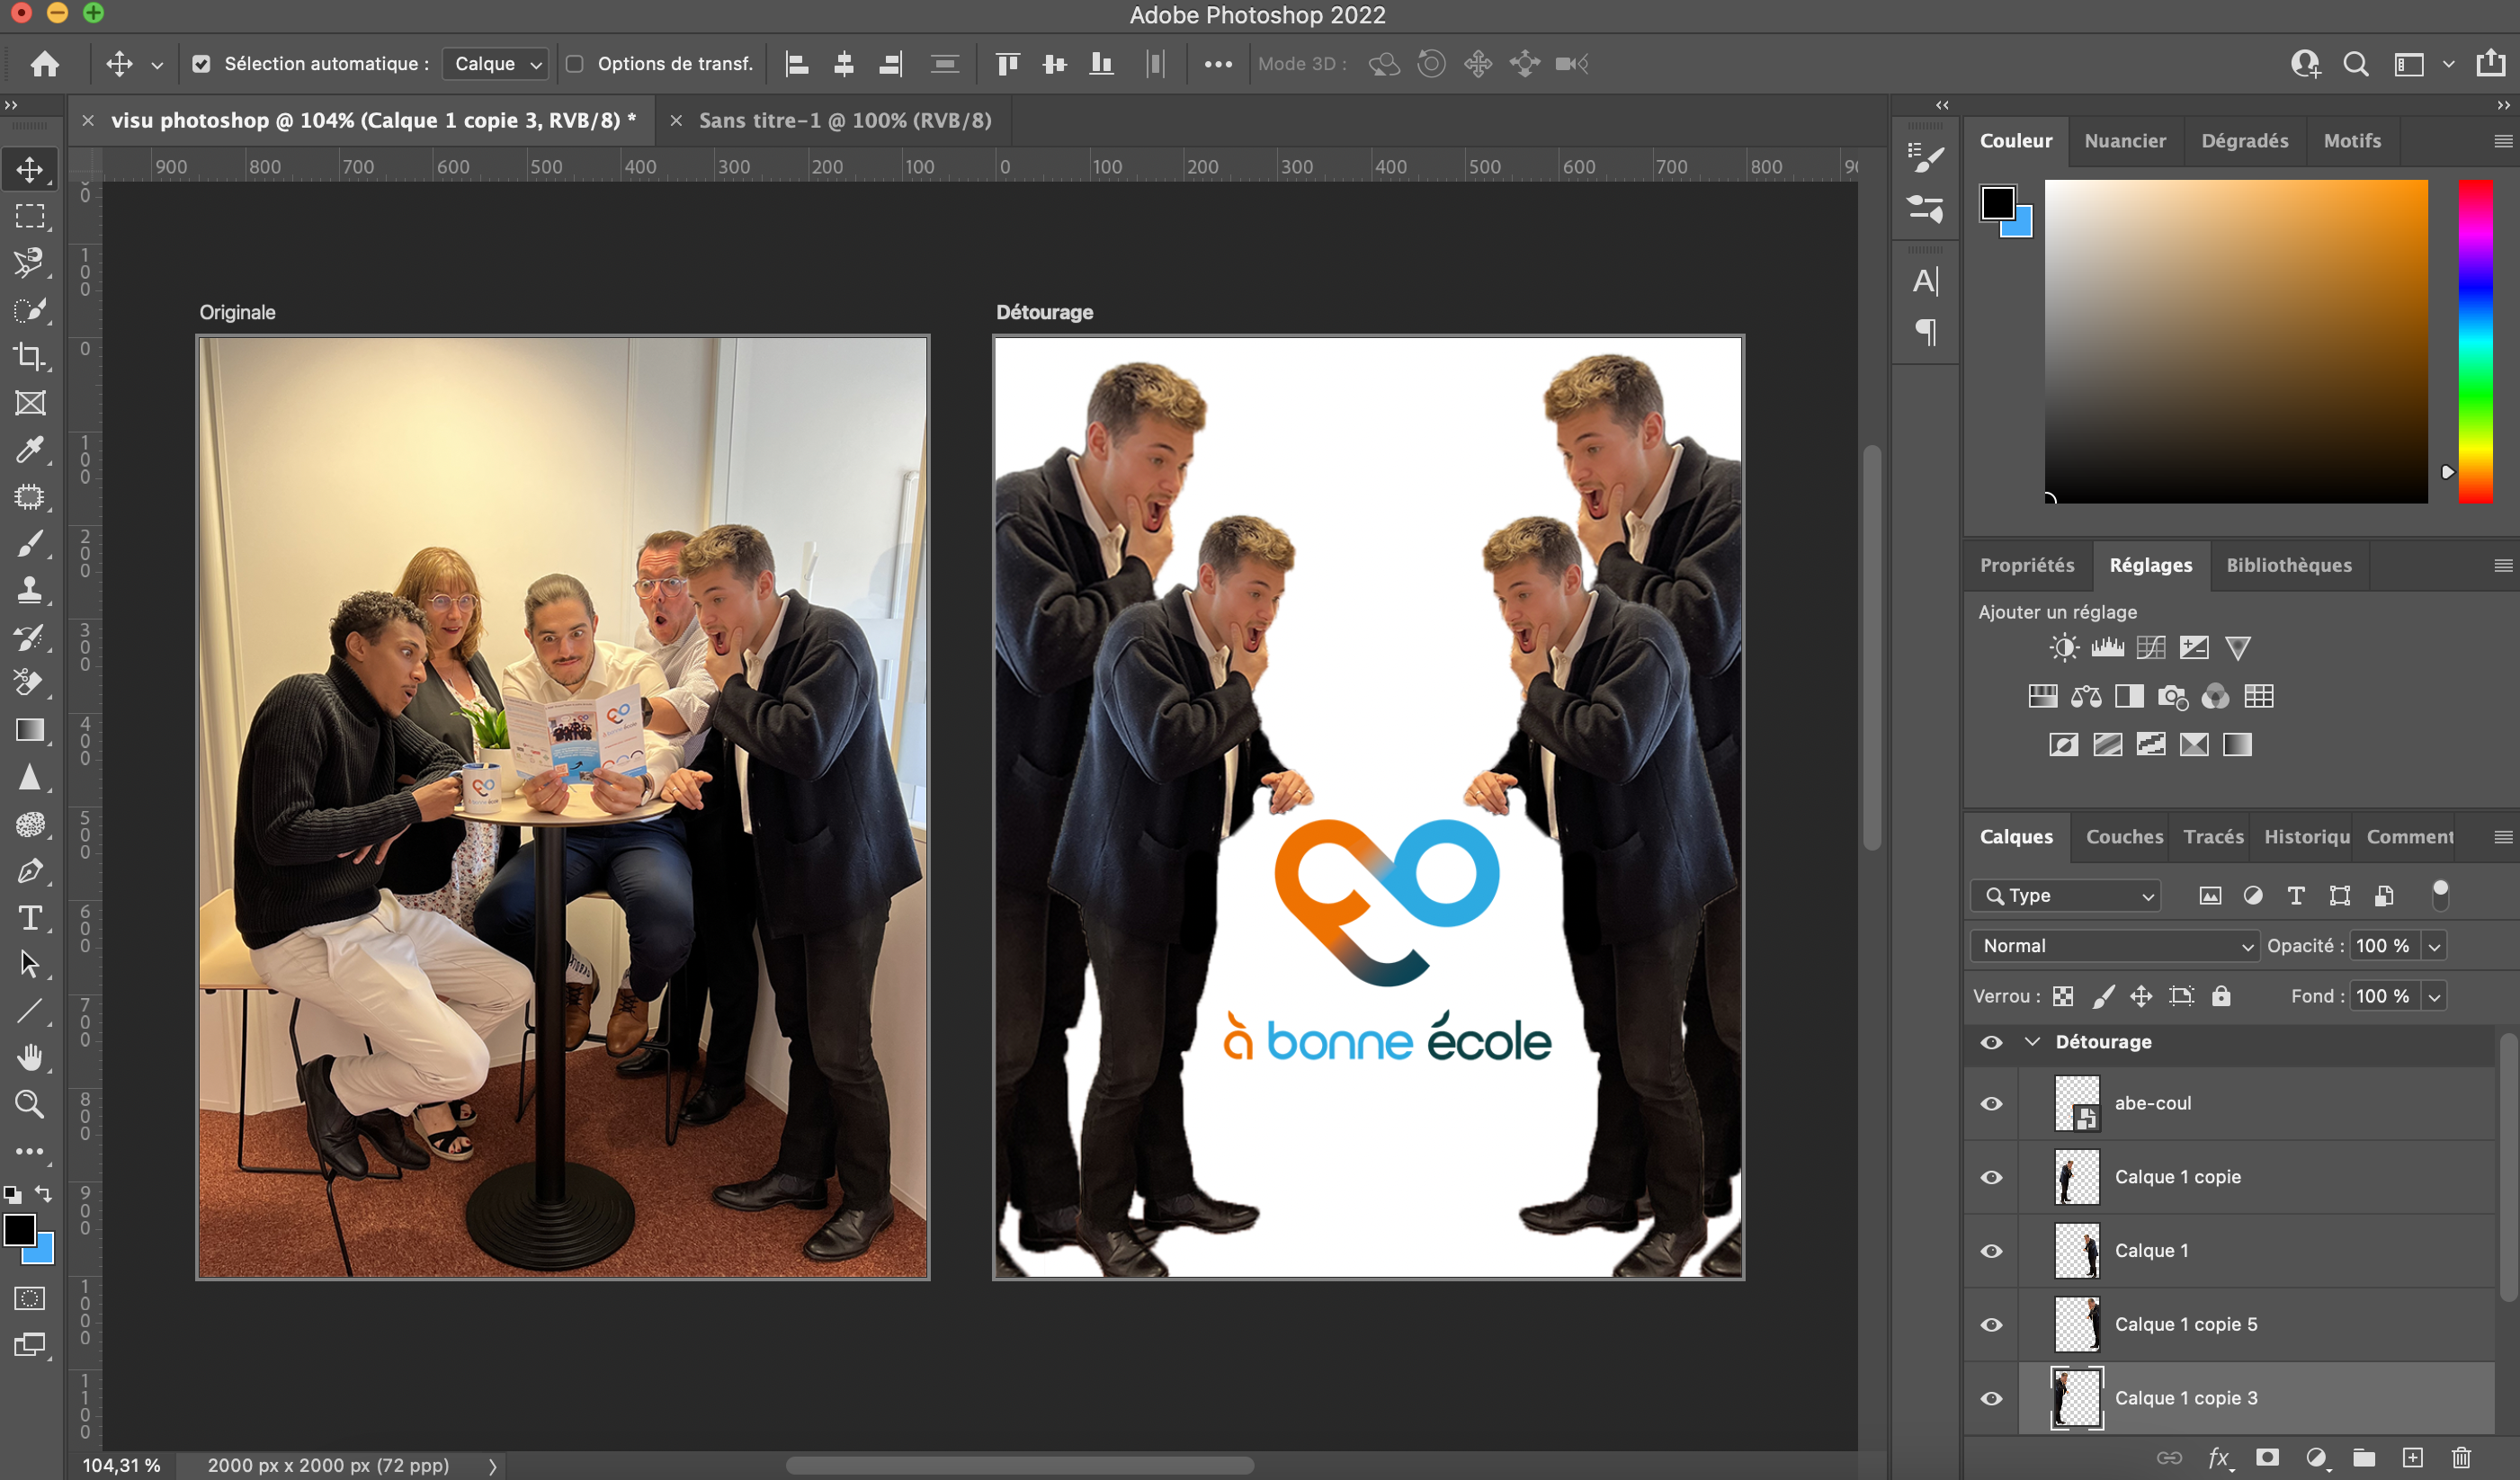Open the Fond value dropdown arrow

pos(2434,996)
